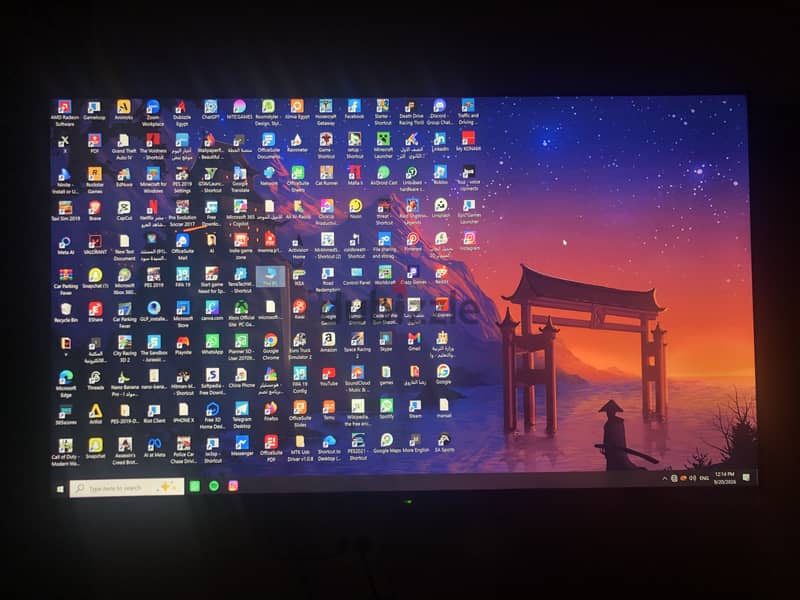The image size is (800, 600).
Task: Select the WhatsApp desktop icon
Action: 212,344
